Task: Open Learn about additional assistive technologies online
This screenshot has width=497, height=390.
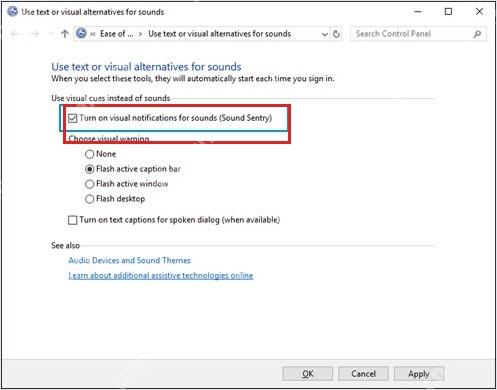Action: pyautogui.click(x=161, y=276)
